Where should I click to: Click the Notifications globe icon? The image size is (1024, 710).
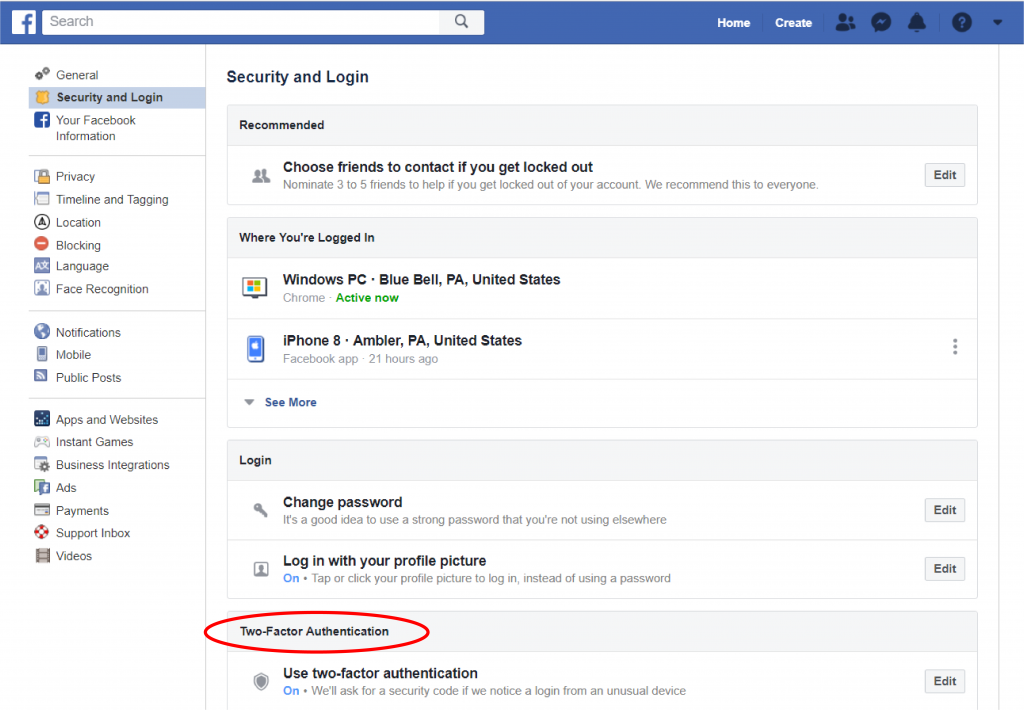click(x=42, y=331)
